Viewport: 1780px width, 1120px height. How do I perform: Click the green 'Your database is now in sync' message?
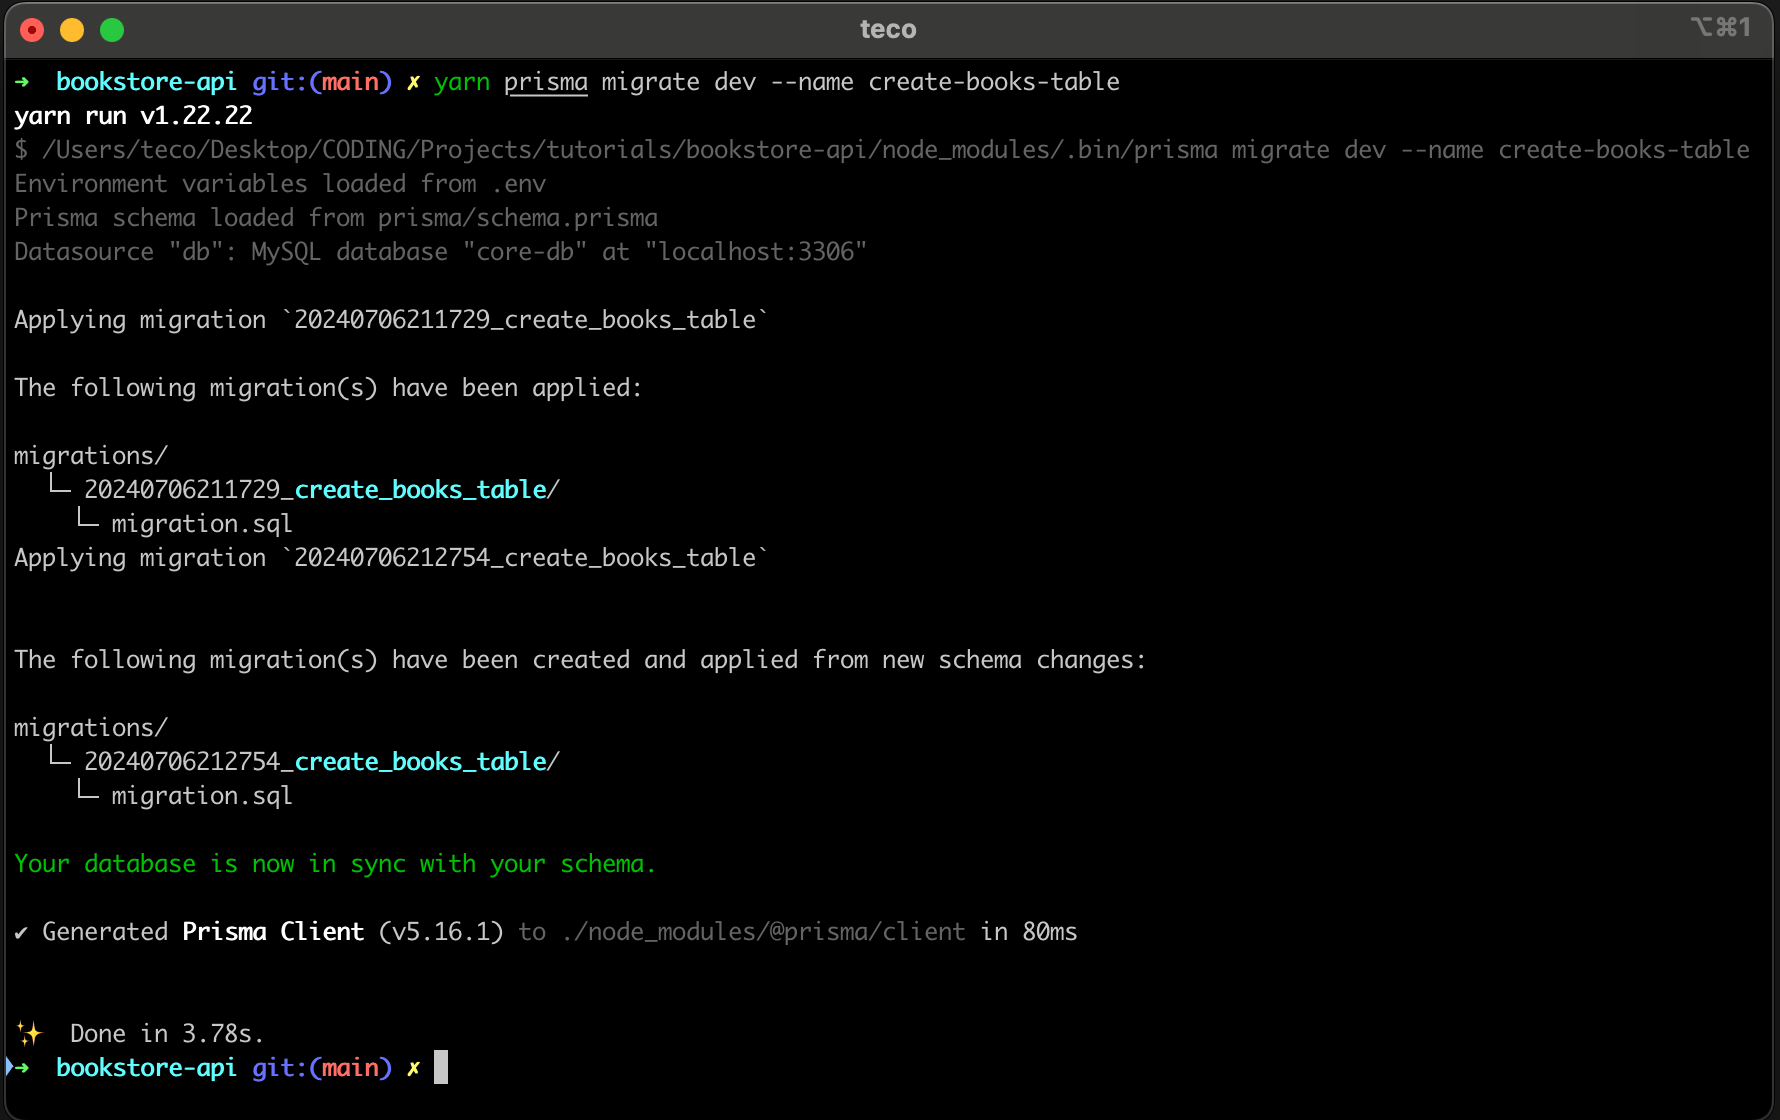[335, 864]
